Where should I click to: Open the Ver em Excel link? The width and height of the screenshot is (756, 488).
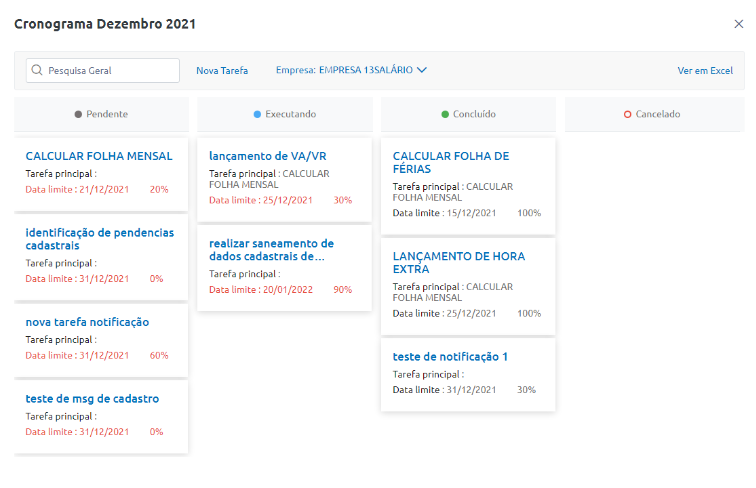pyautogui.click(x=705, y=71)
